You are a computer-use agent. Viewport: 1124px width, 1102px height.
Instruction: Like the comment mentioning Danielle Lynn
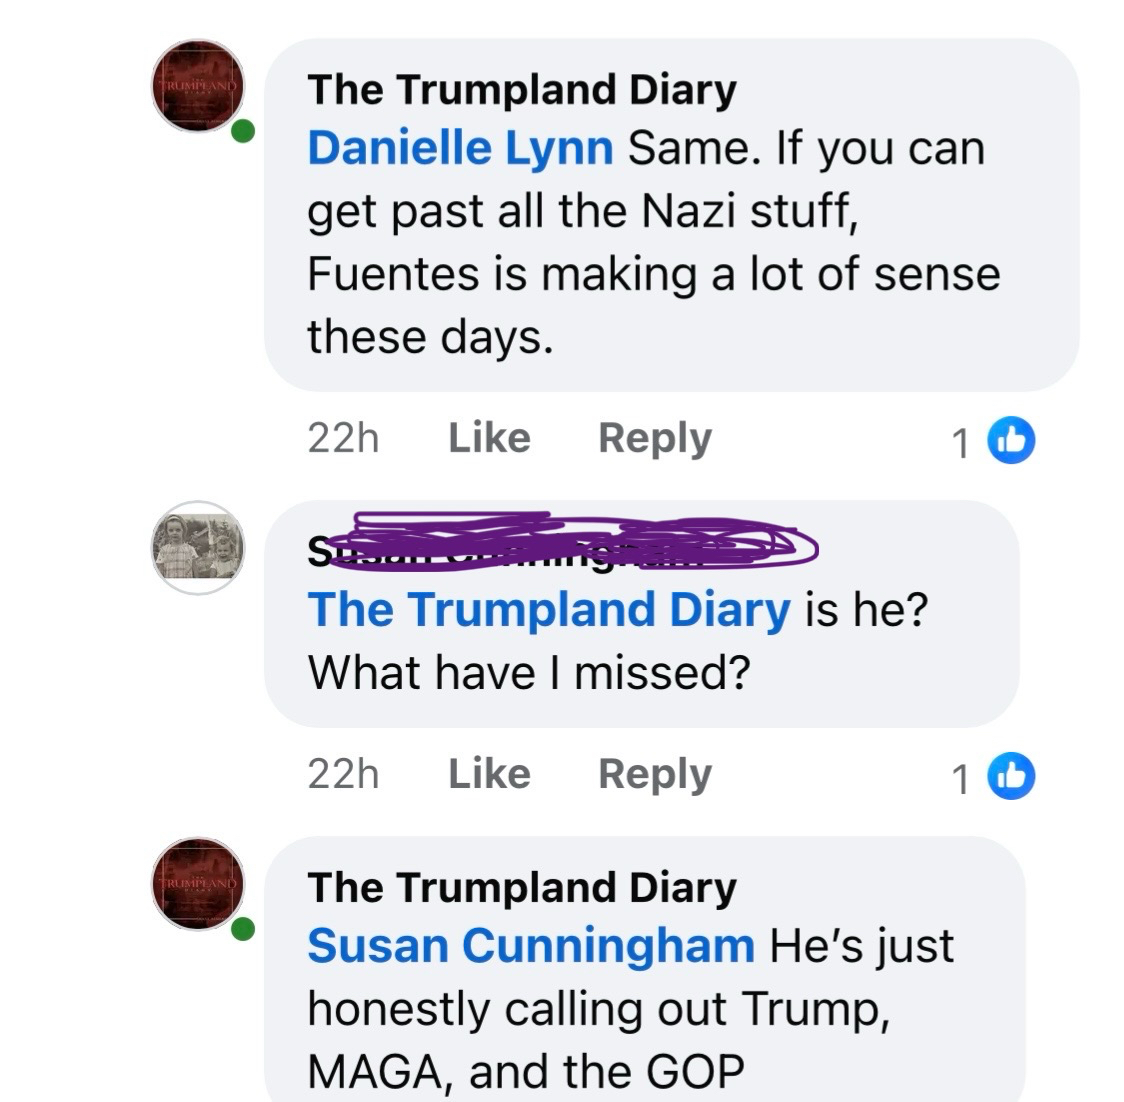coord(489,438)
